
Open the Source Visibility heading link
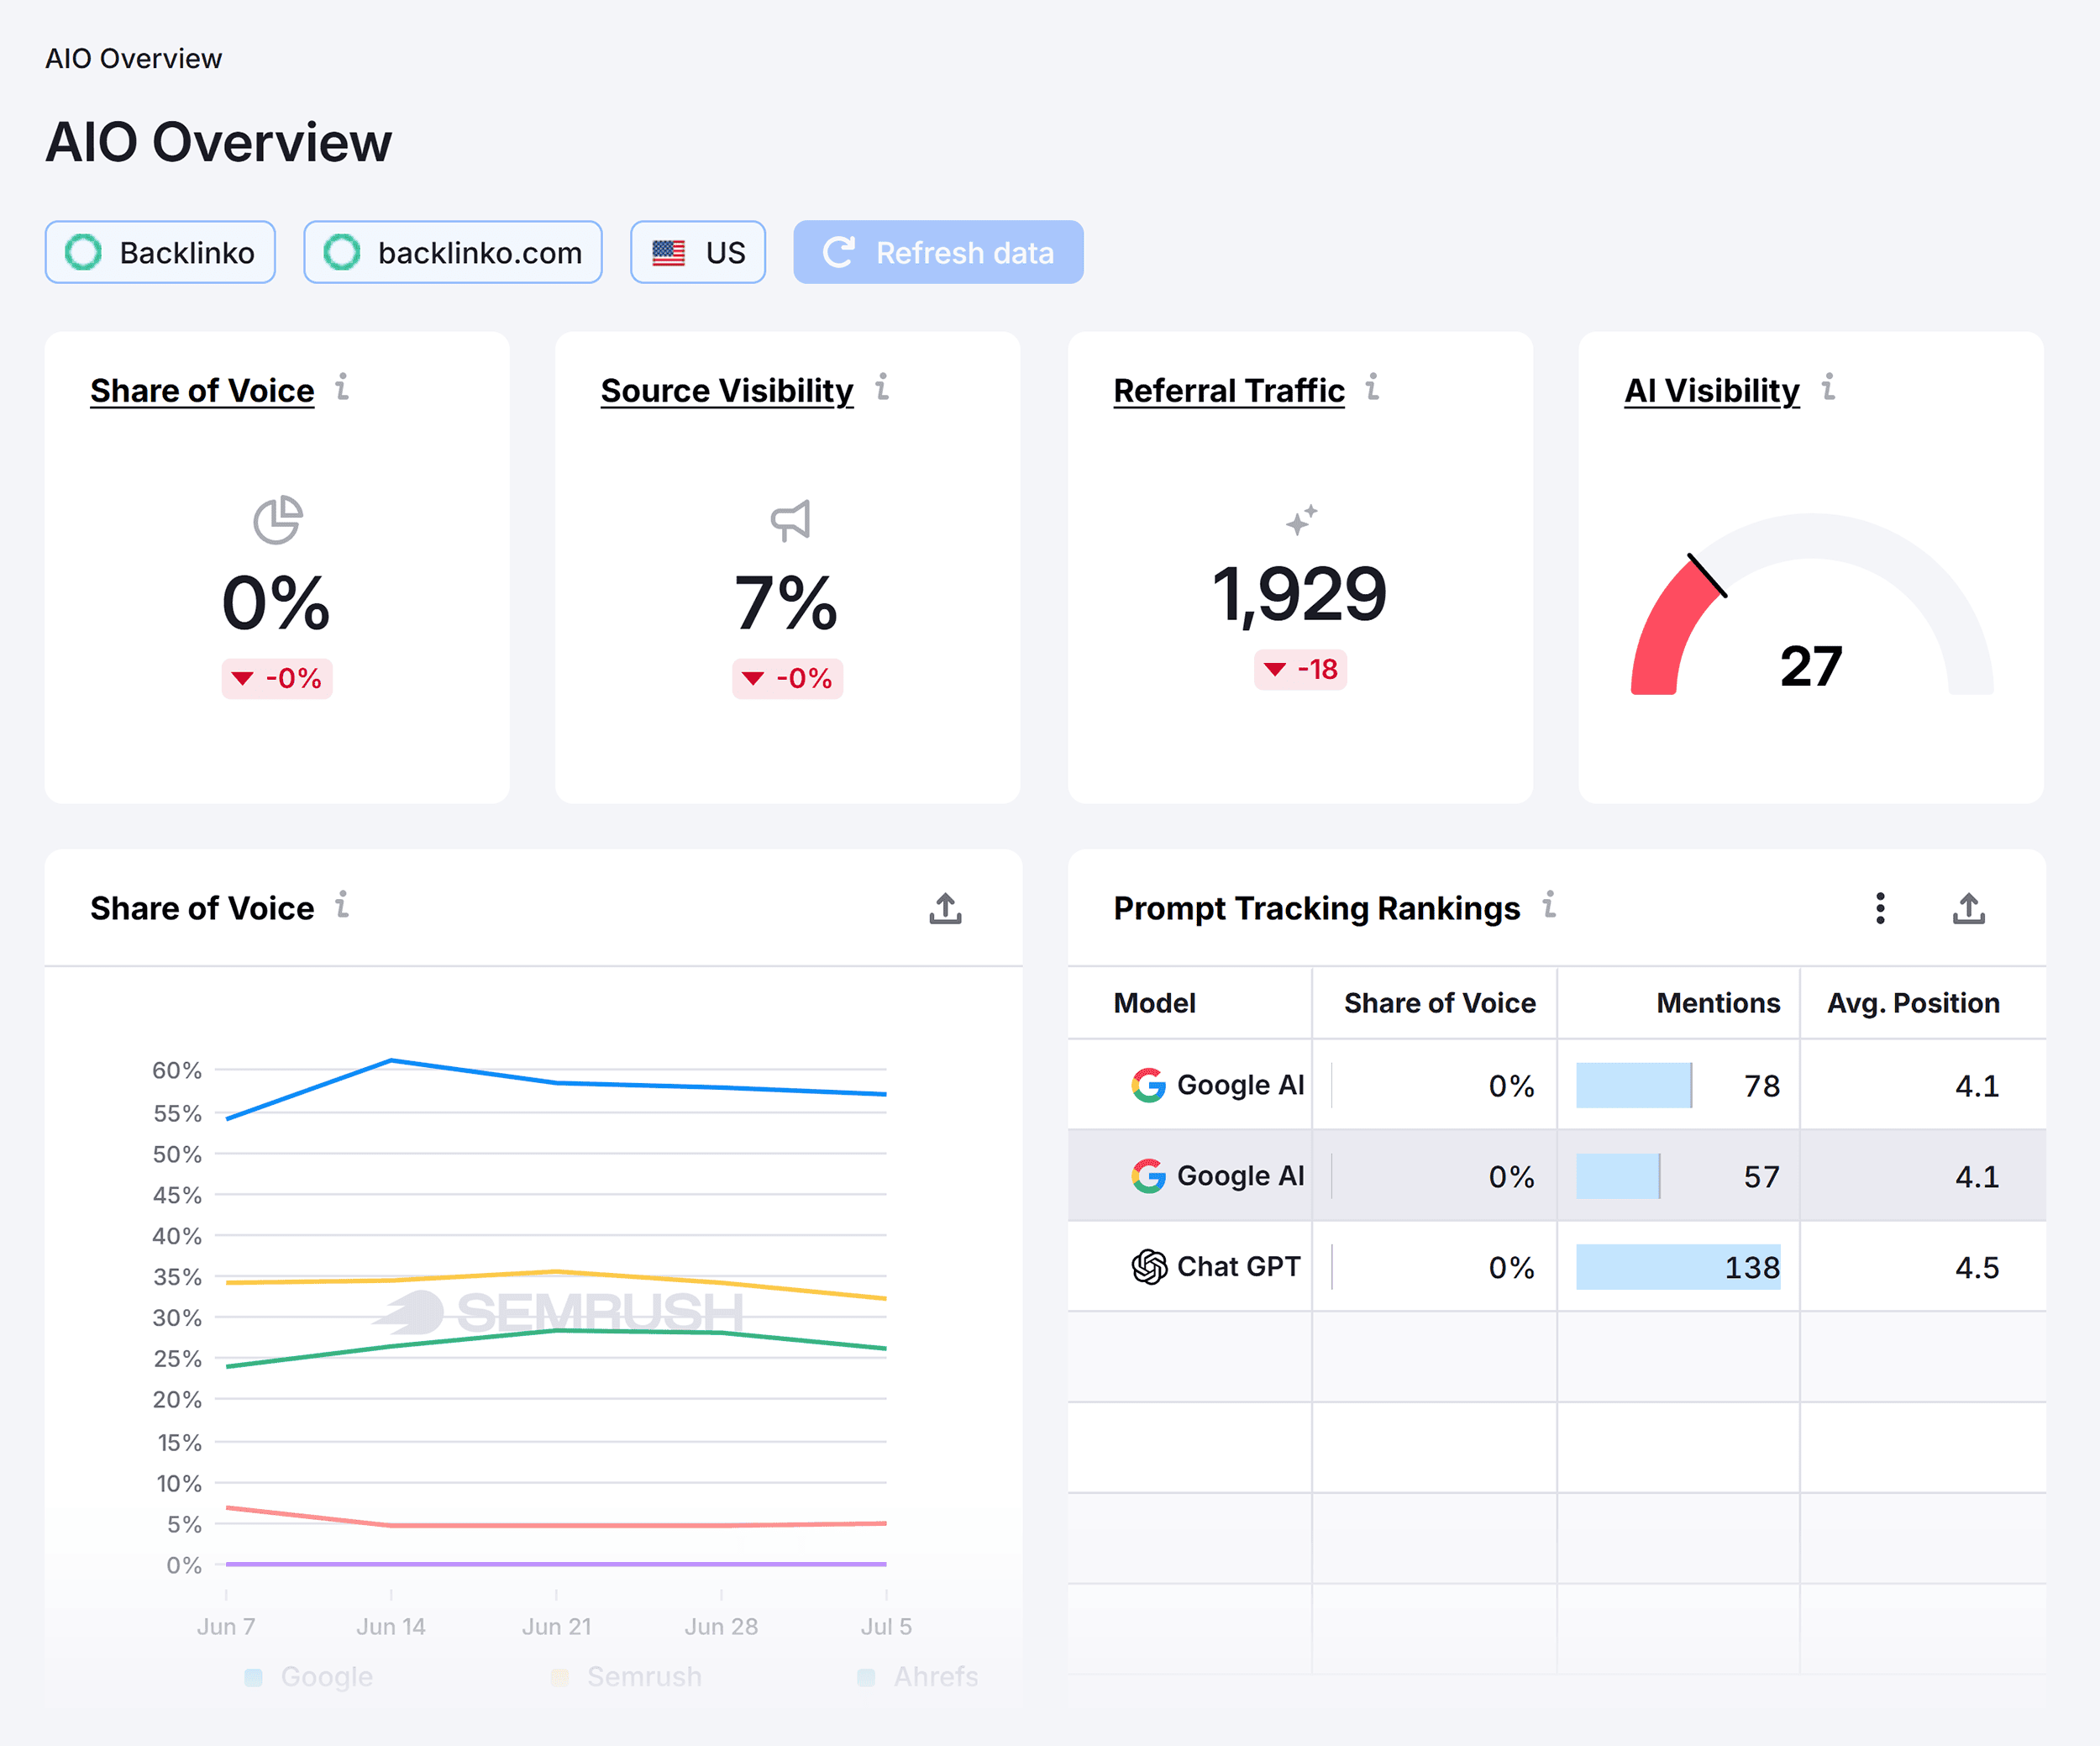pyautogui.click(x=727, y=391)
